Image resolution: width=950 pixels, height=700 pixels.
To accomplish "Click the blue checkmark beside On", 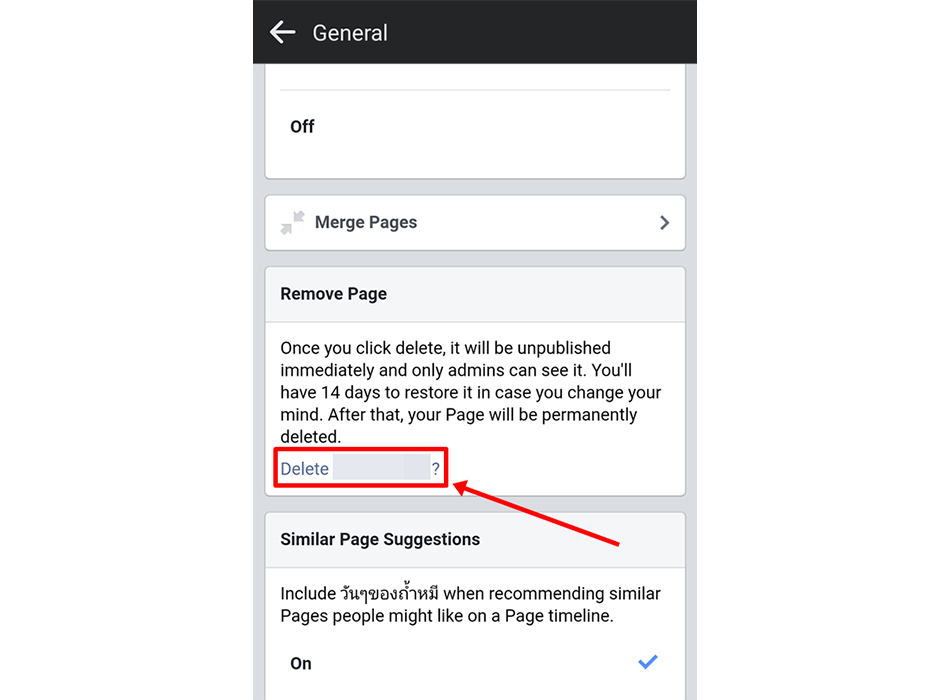I will [x=648, y=662].
